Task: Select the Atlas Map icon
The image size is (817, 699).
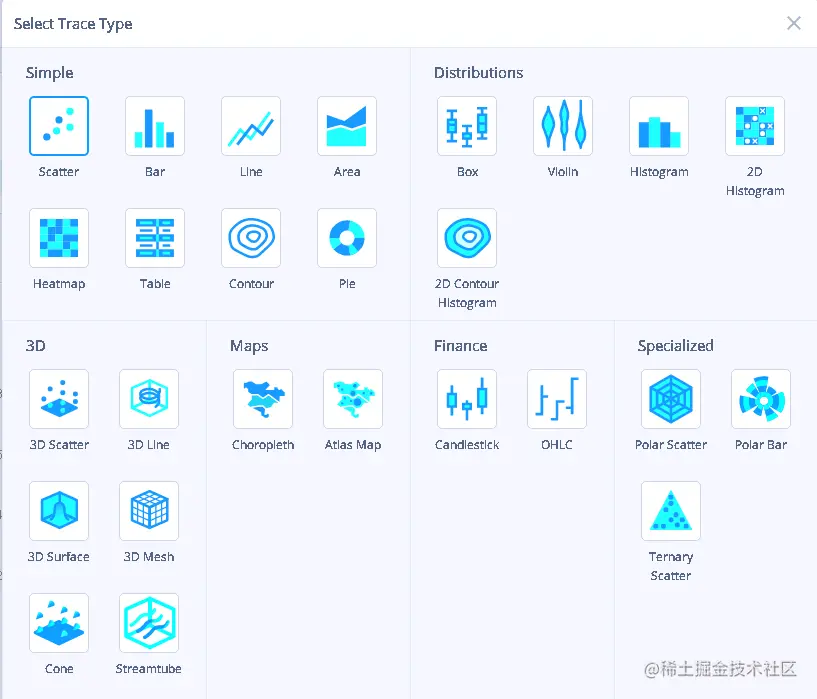Action: 353,399
